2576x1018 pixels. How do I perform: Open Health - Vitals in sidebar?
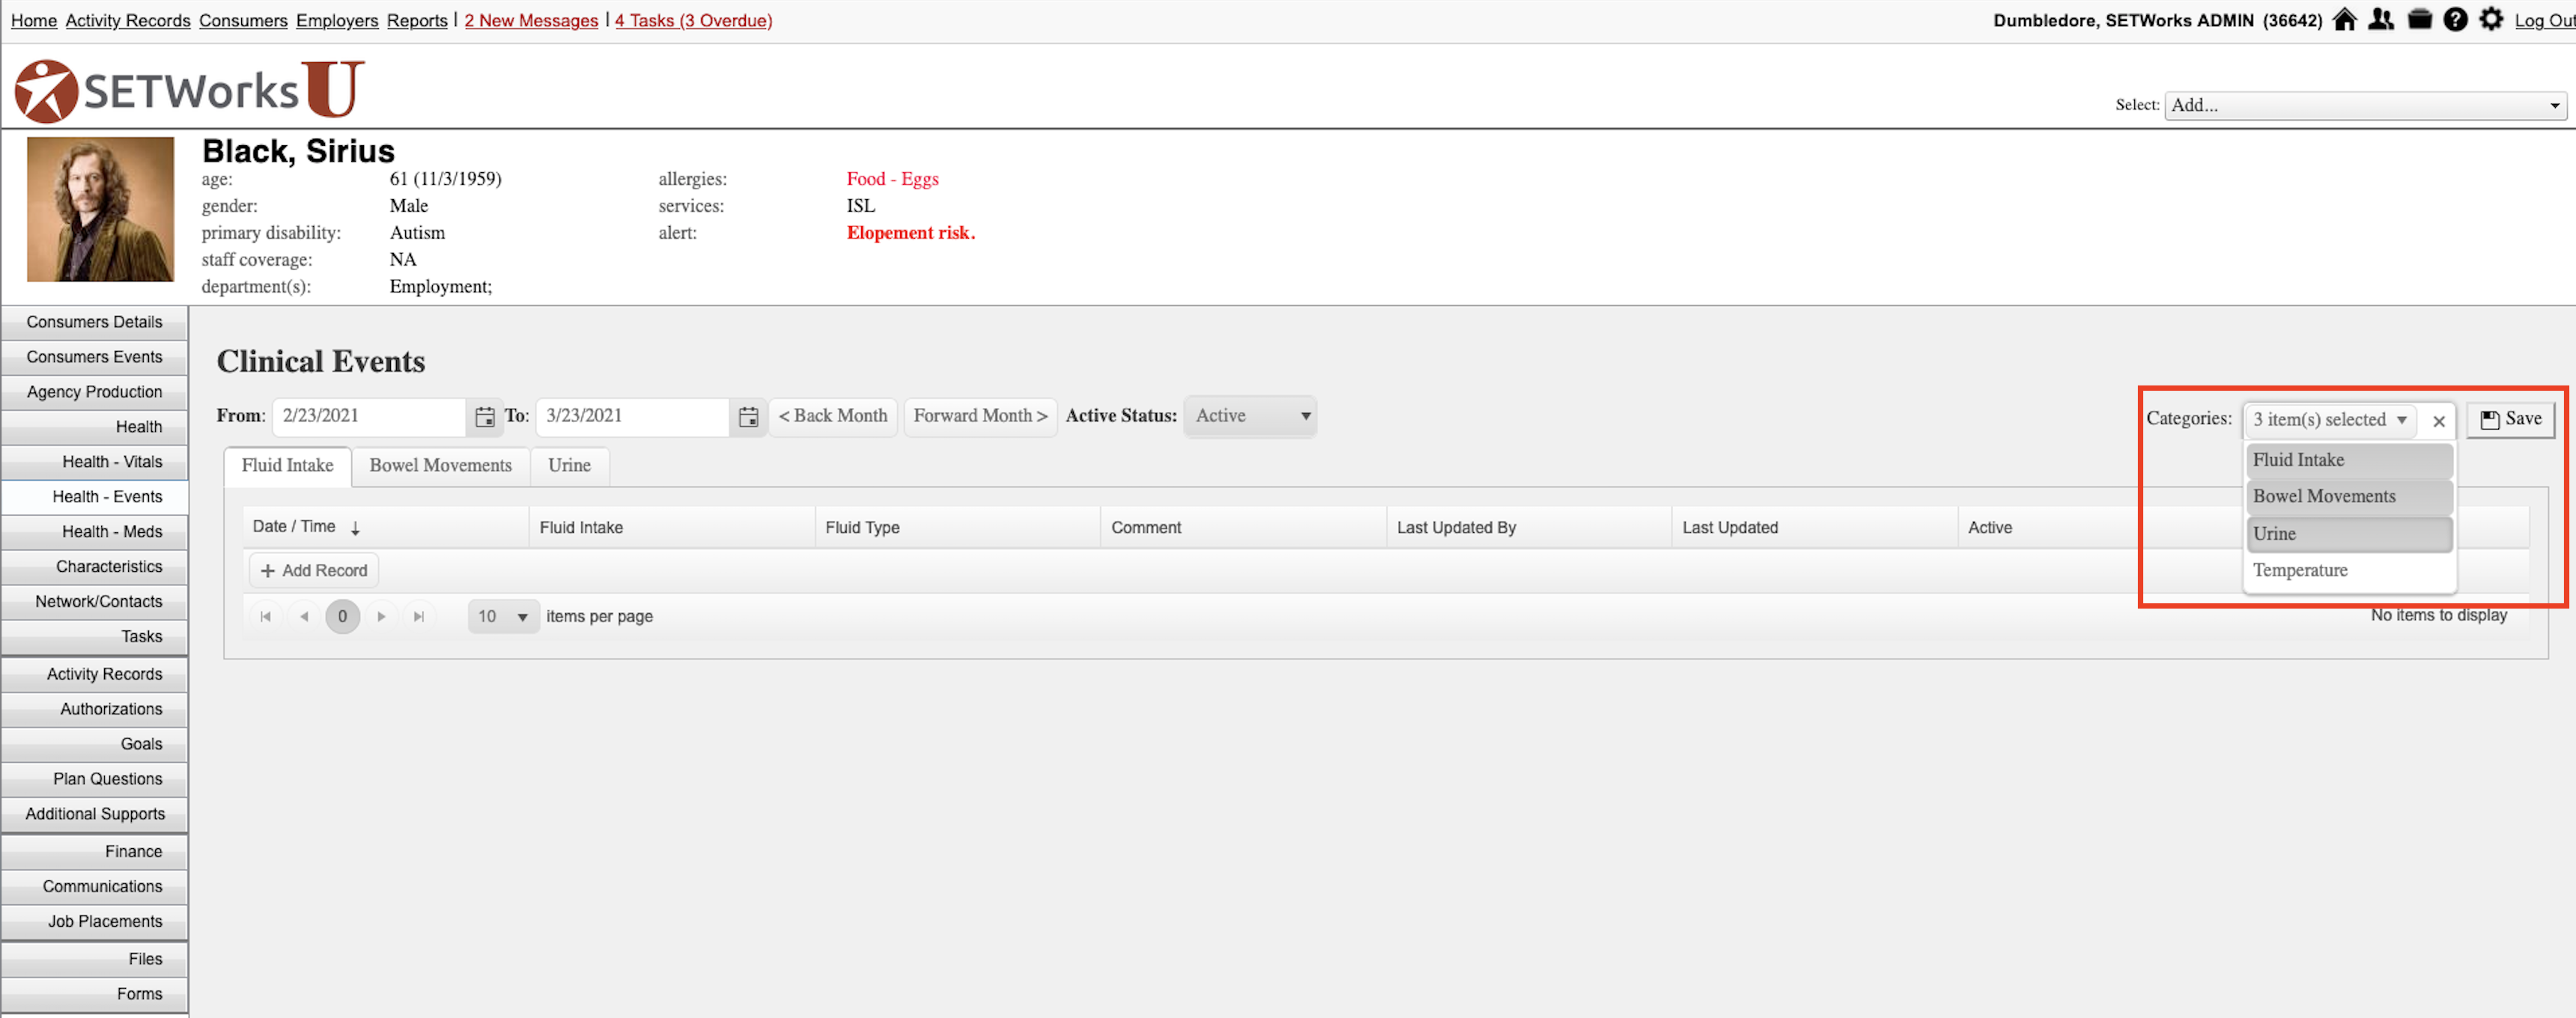(112, 462)
